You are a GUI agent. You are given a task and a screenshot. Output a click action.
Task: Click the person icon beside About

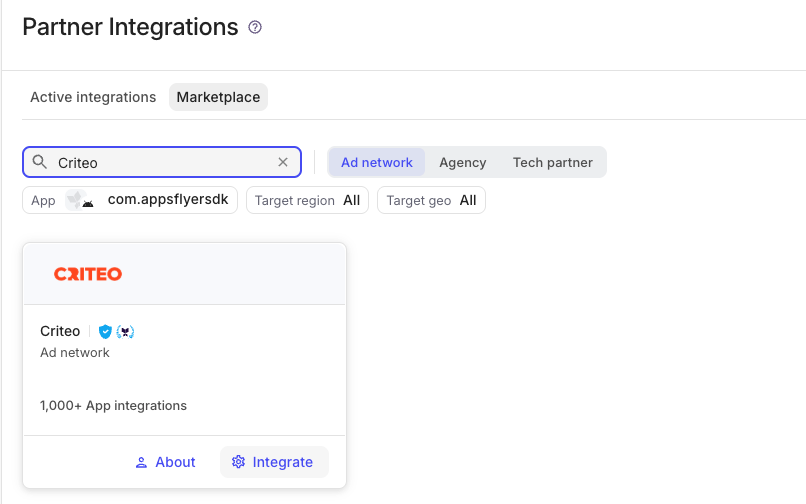141,462
